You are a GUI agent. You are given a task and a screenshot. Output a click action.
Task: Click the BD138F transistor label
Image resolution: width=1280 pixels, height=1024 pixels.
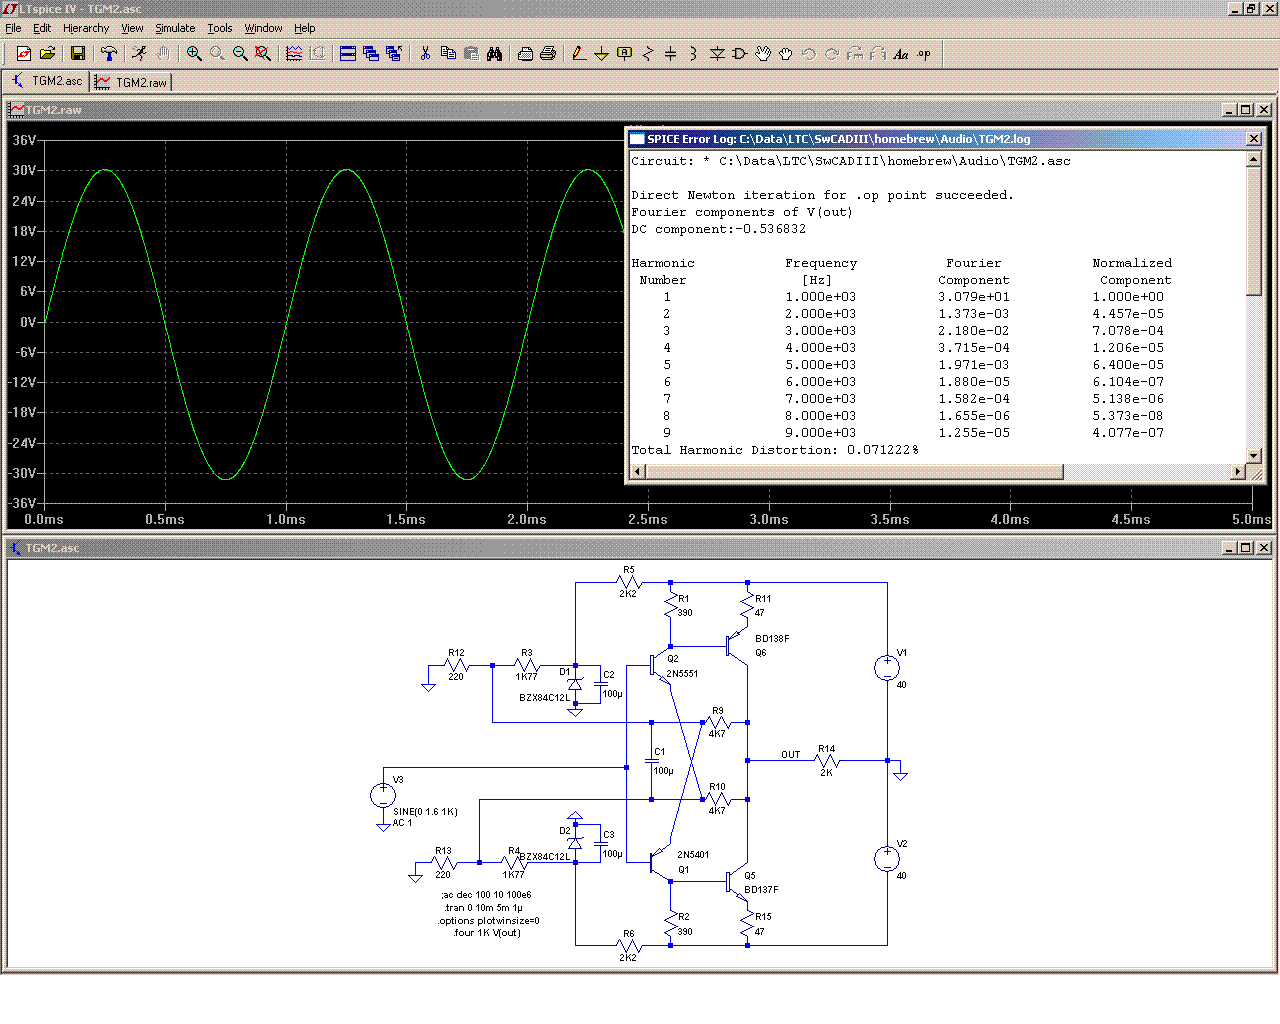click(772, 638)
